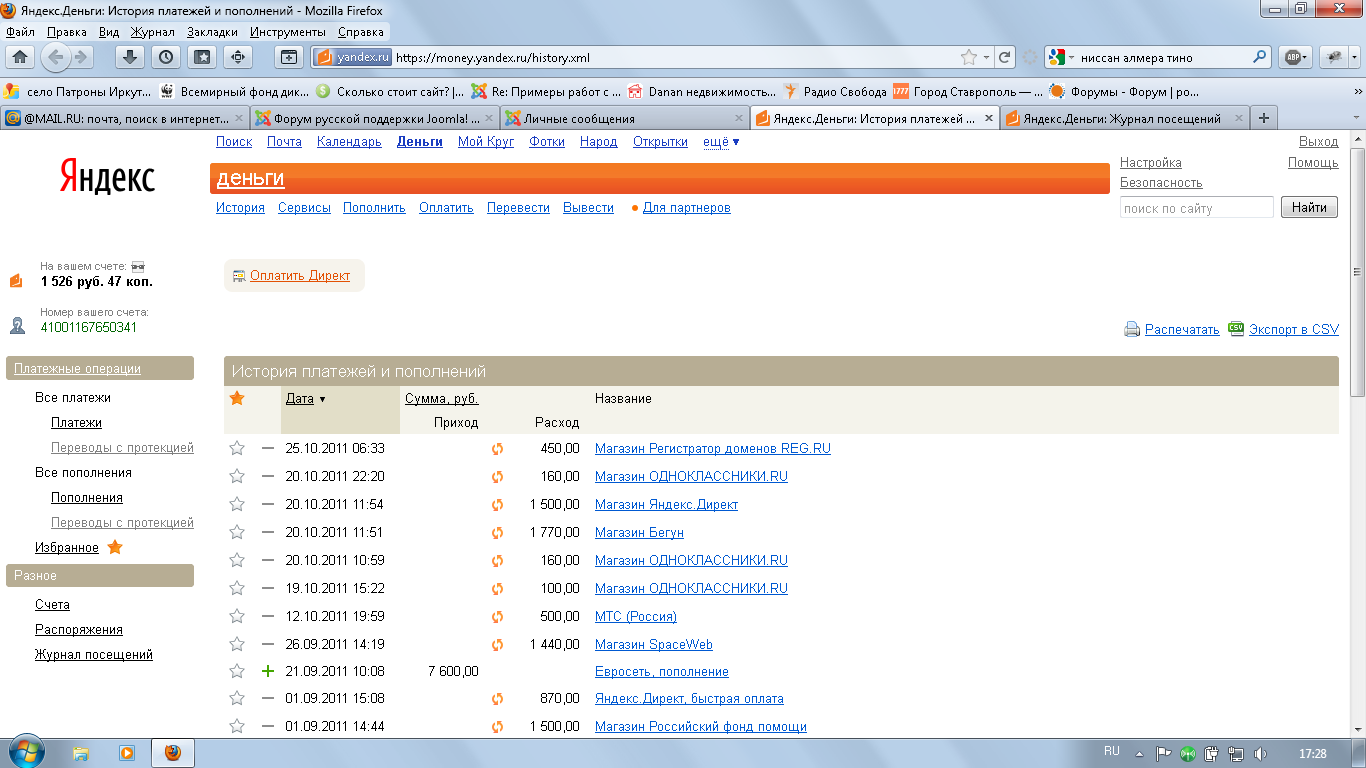The height and width of the screenshot is (768, 1366).
Task: Click the orange star beside Избранное
Action: 115,547
